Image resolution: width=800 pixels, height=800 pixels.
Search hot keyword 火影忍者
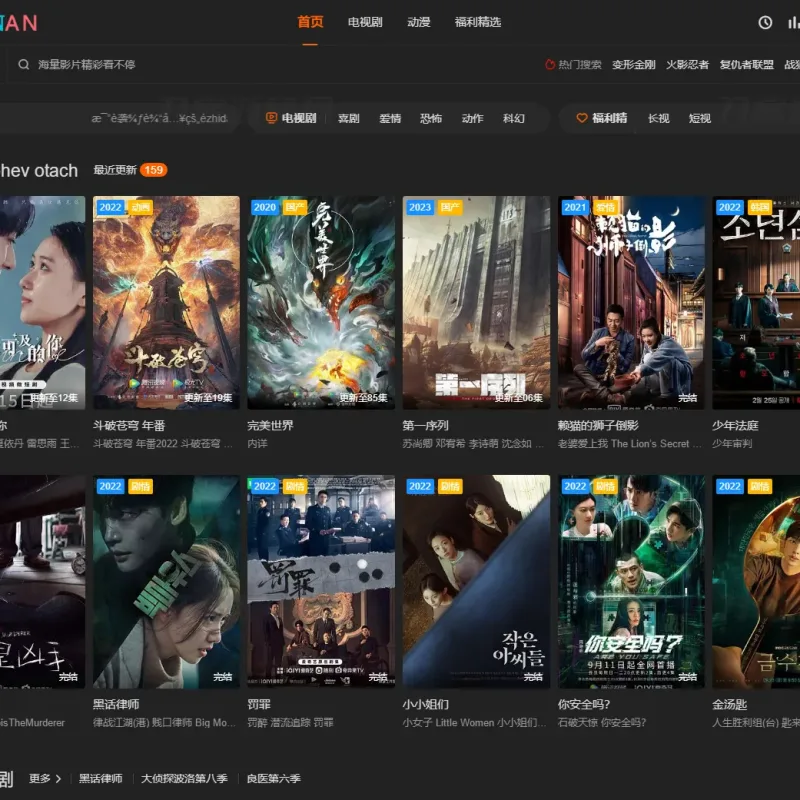687,65
